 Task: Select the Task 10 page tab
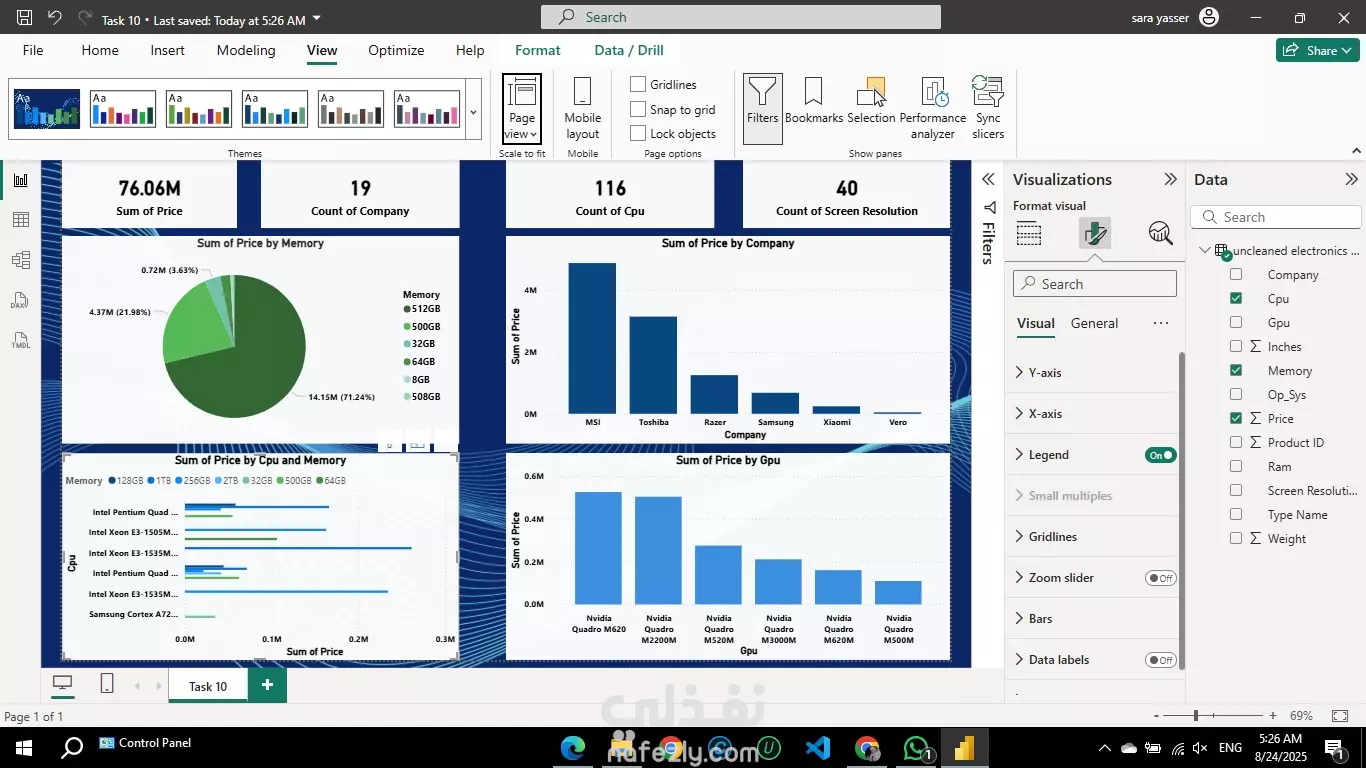[x=208, y=686]
